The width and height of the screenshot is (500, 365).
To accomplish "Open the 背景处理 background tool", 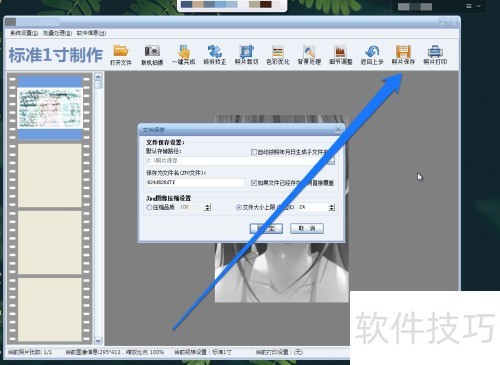I will pos(309,55).
